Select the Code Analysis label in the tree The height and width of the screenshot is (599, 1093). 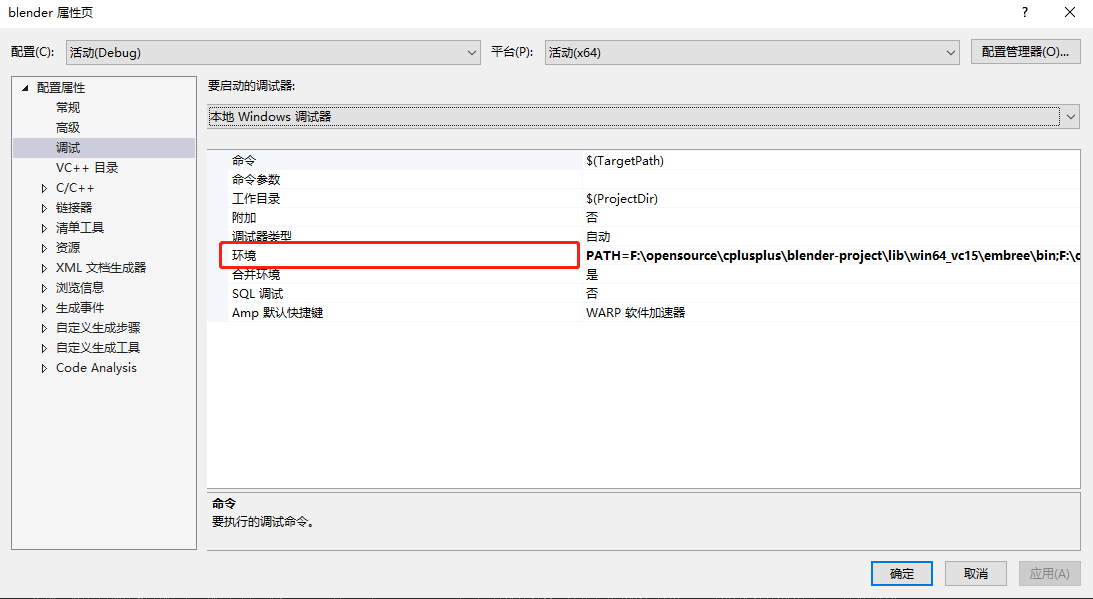click(x=96, y=367)
